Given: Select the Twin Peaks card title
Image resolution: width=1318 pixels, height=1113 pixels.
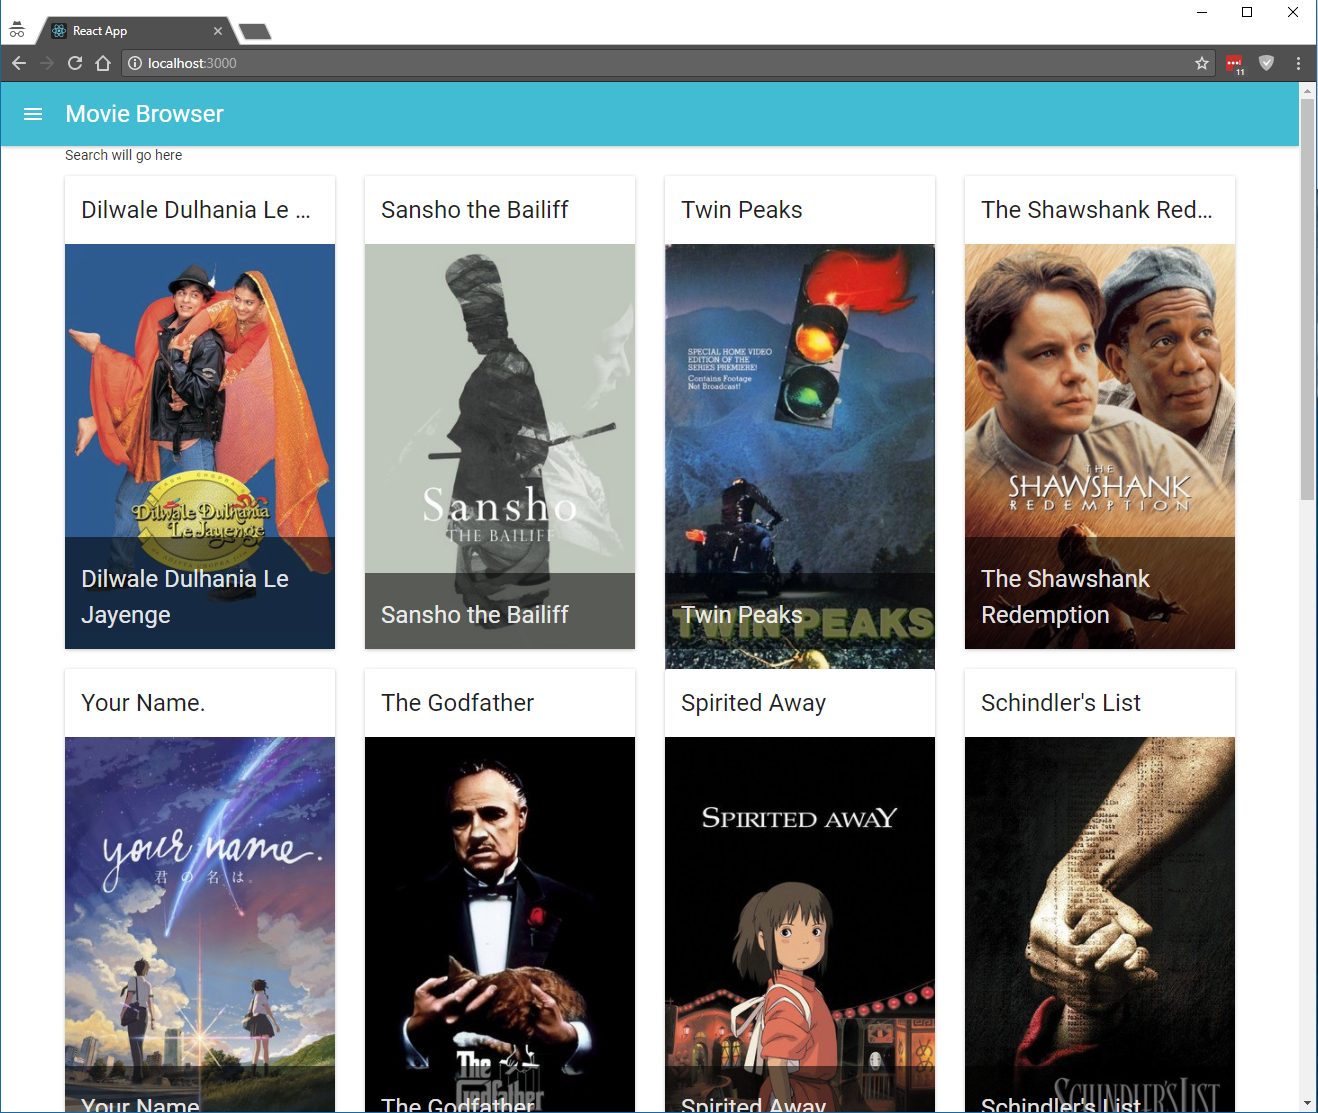Looking at the screenshot, I should coord(741,210).
